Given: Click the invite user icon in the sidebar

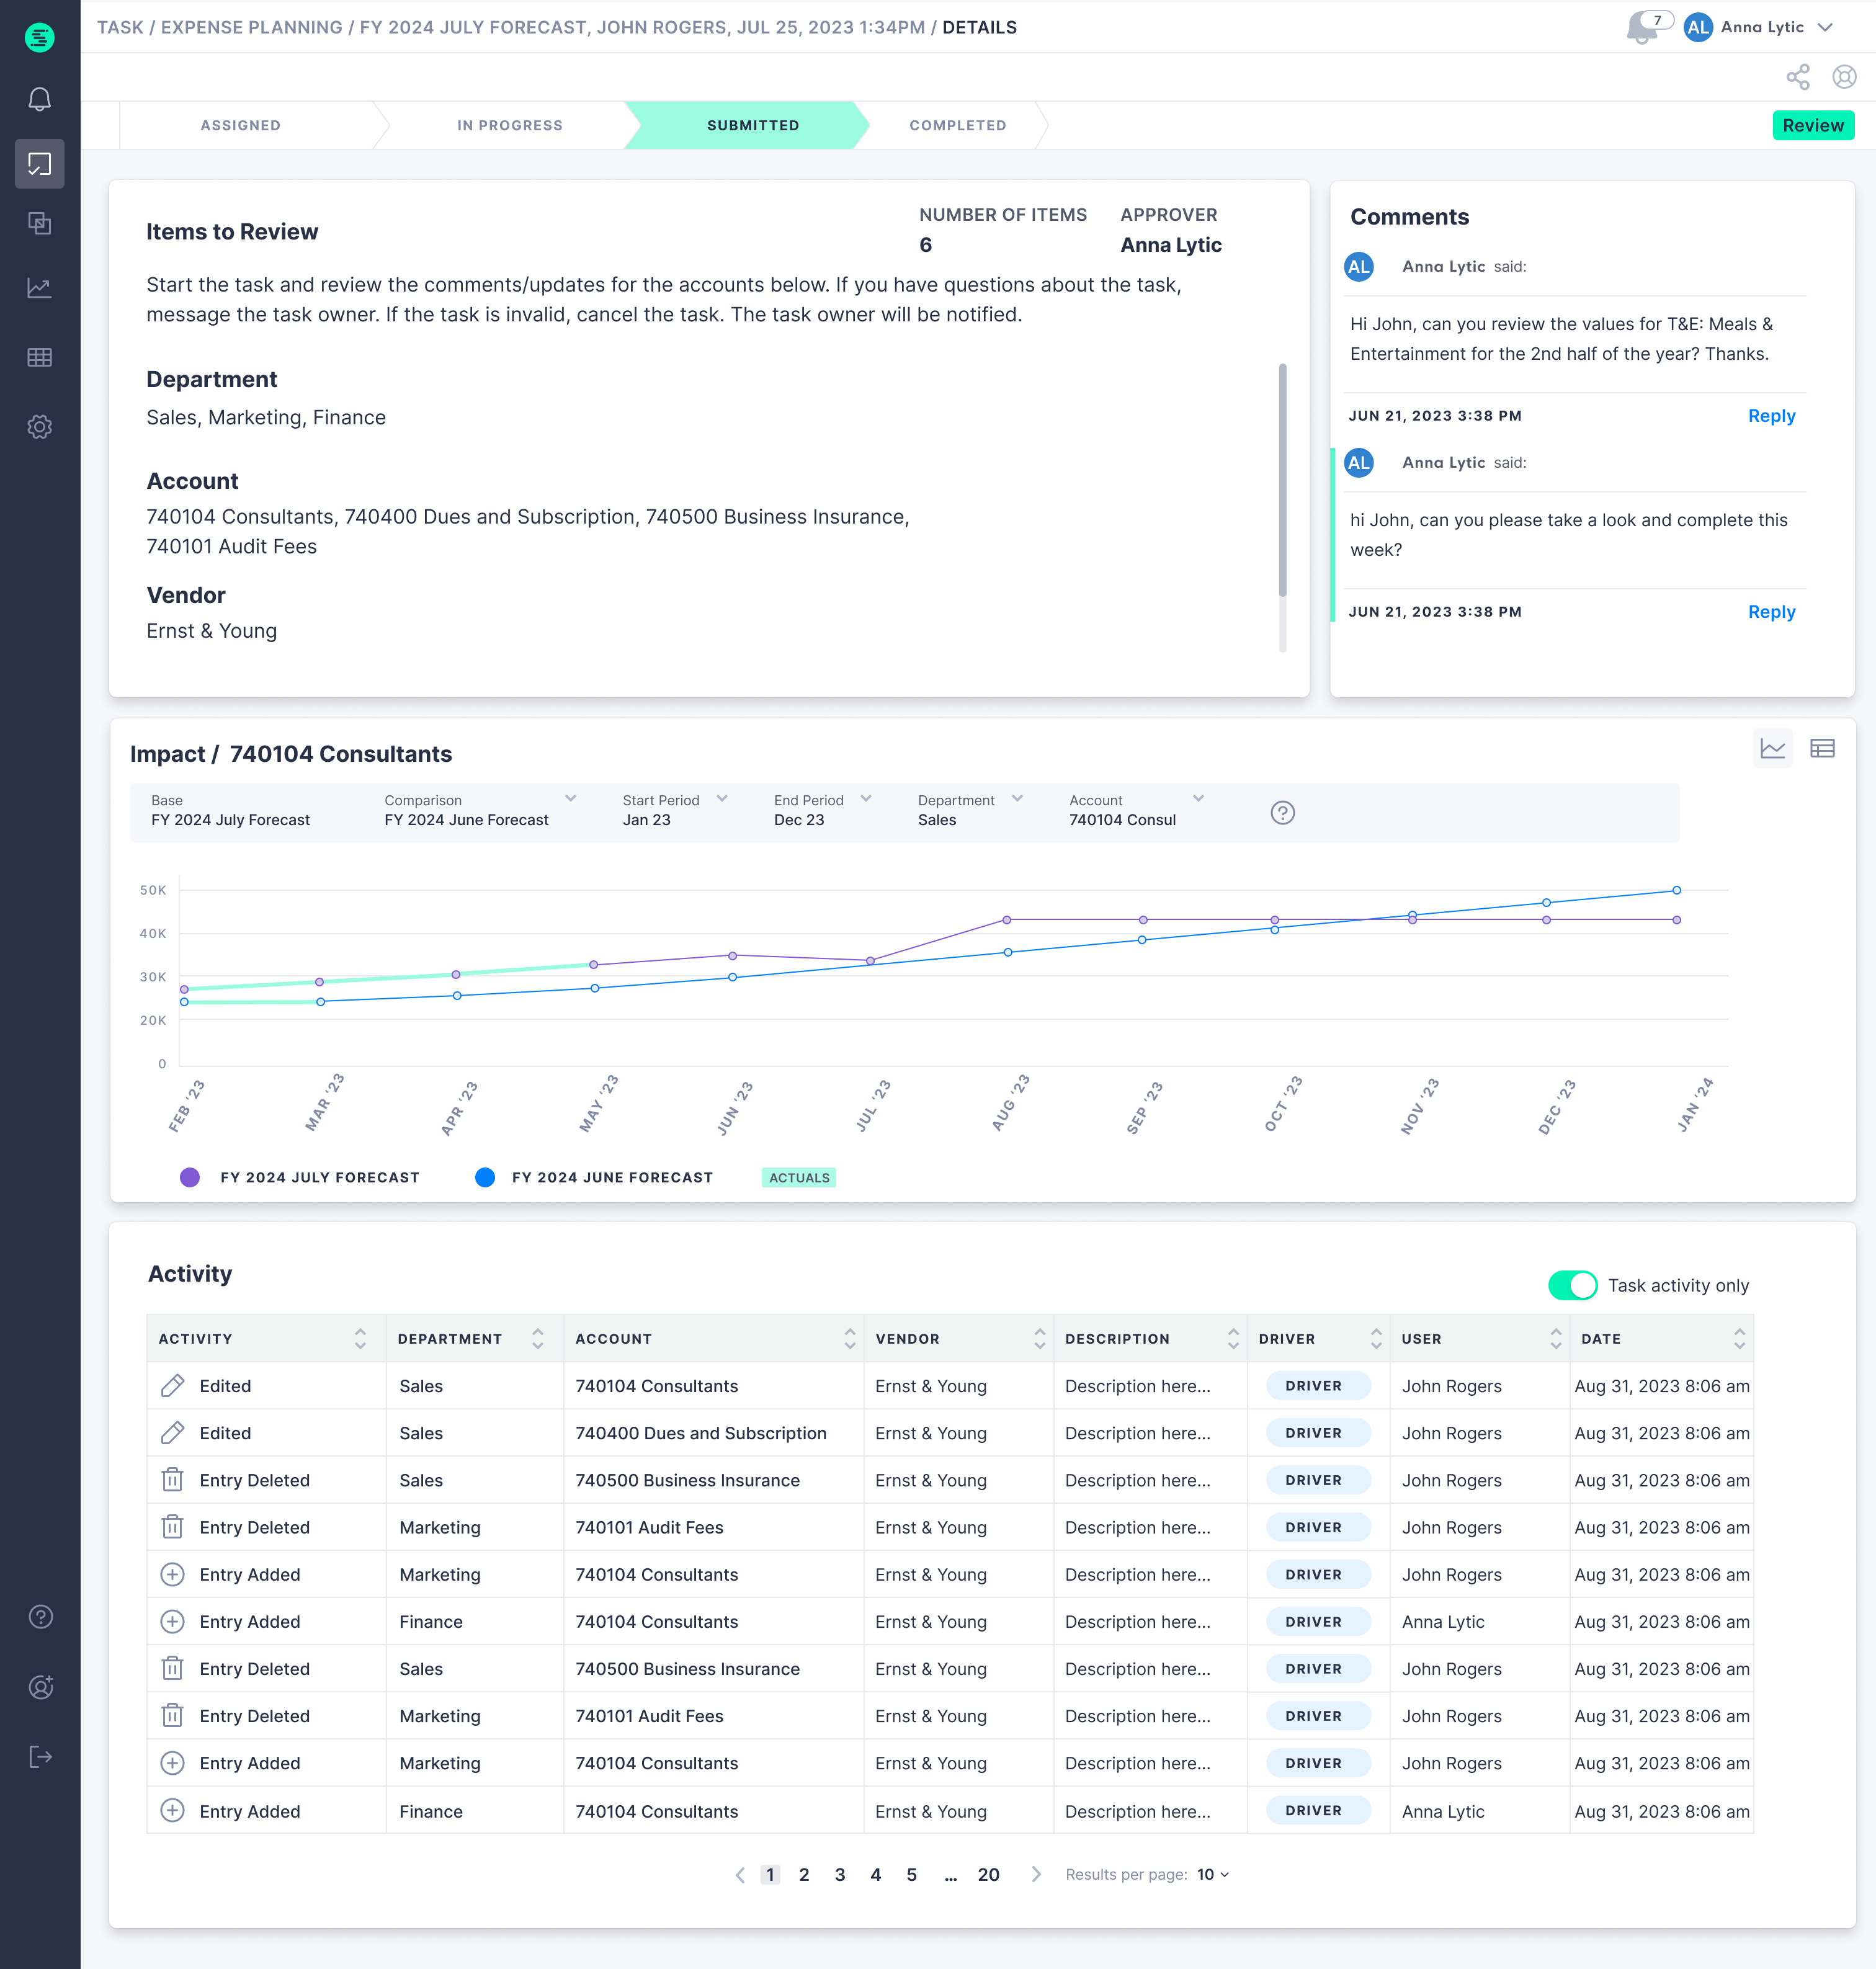Looking at the screenshot, I should pos(40,1687).
